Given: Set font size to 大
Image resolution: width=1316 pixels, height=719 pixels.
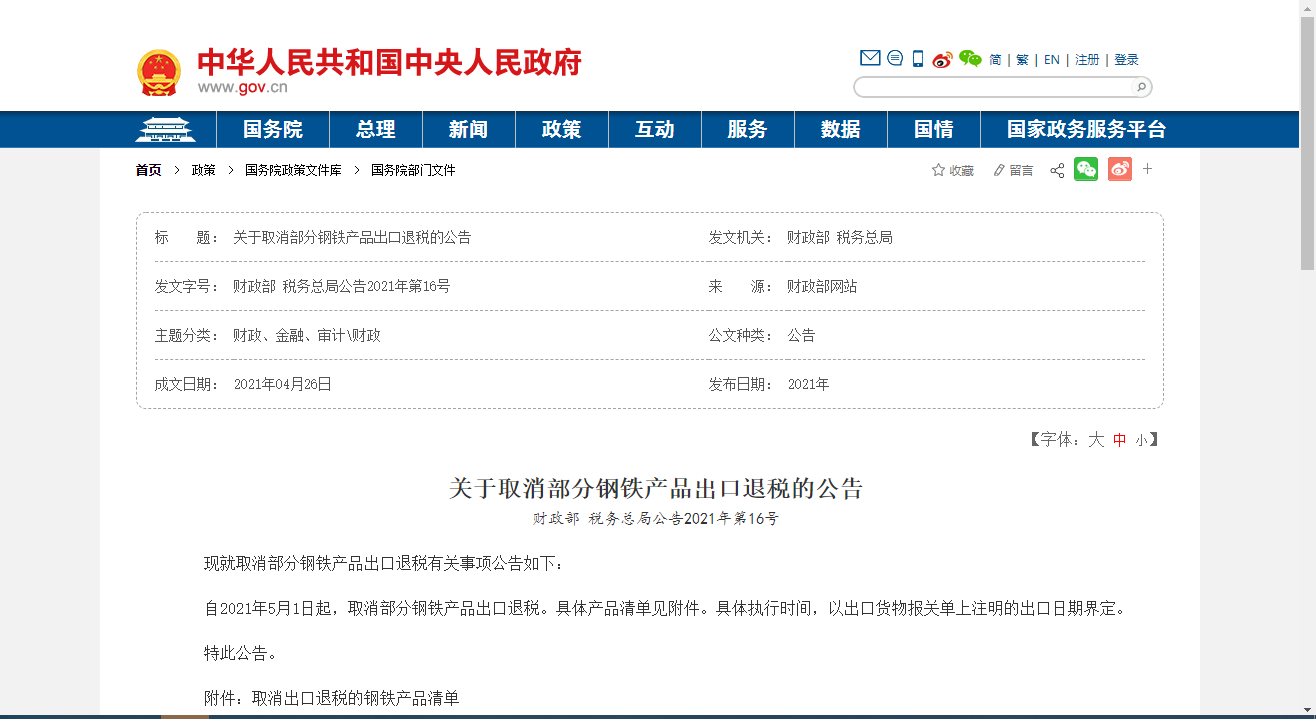Looking at the screenshot, I should [x=1097, y=439].
